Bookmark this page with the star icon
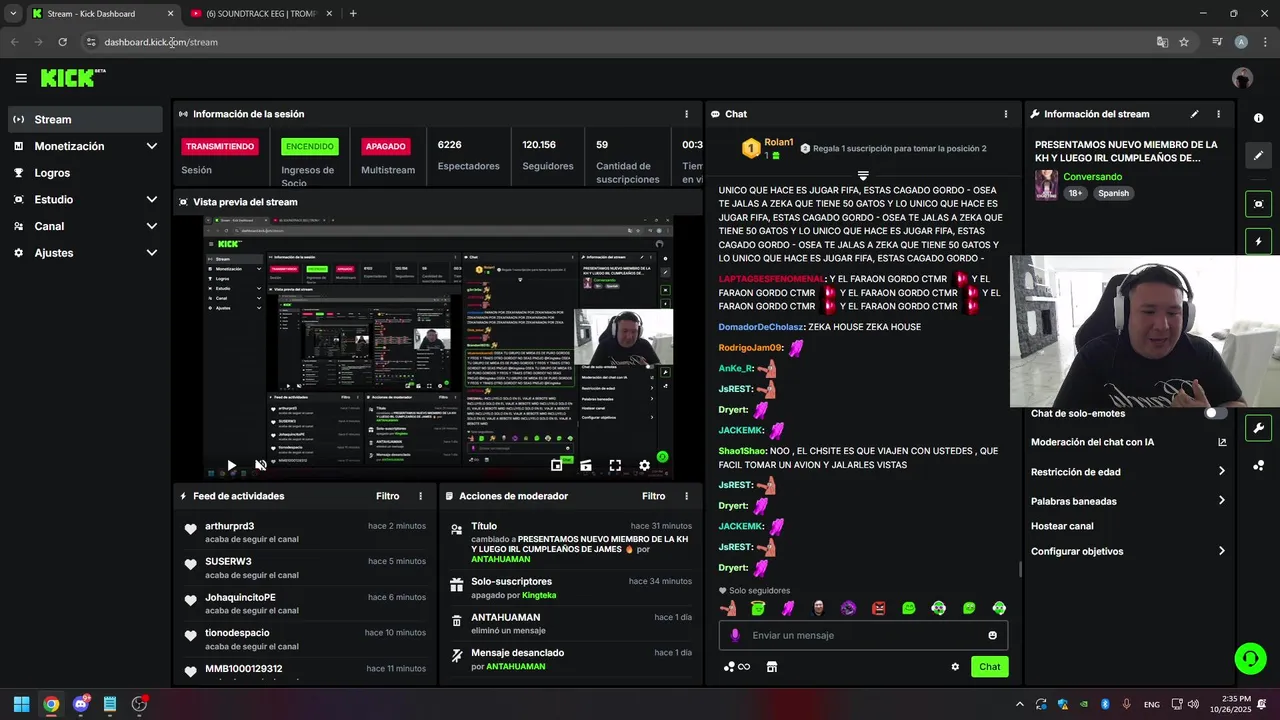 (1184, 42)
